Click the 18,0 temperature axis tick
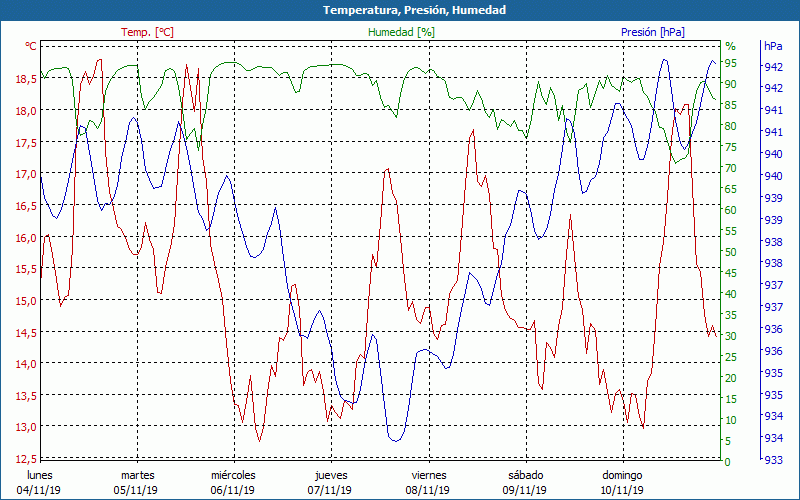The image size is (800, 500). (26, 111)
